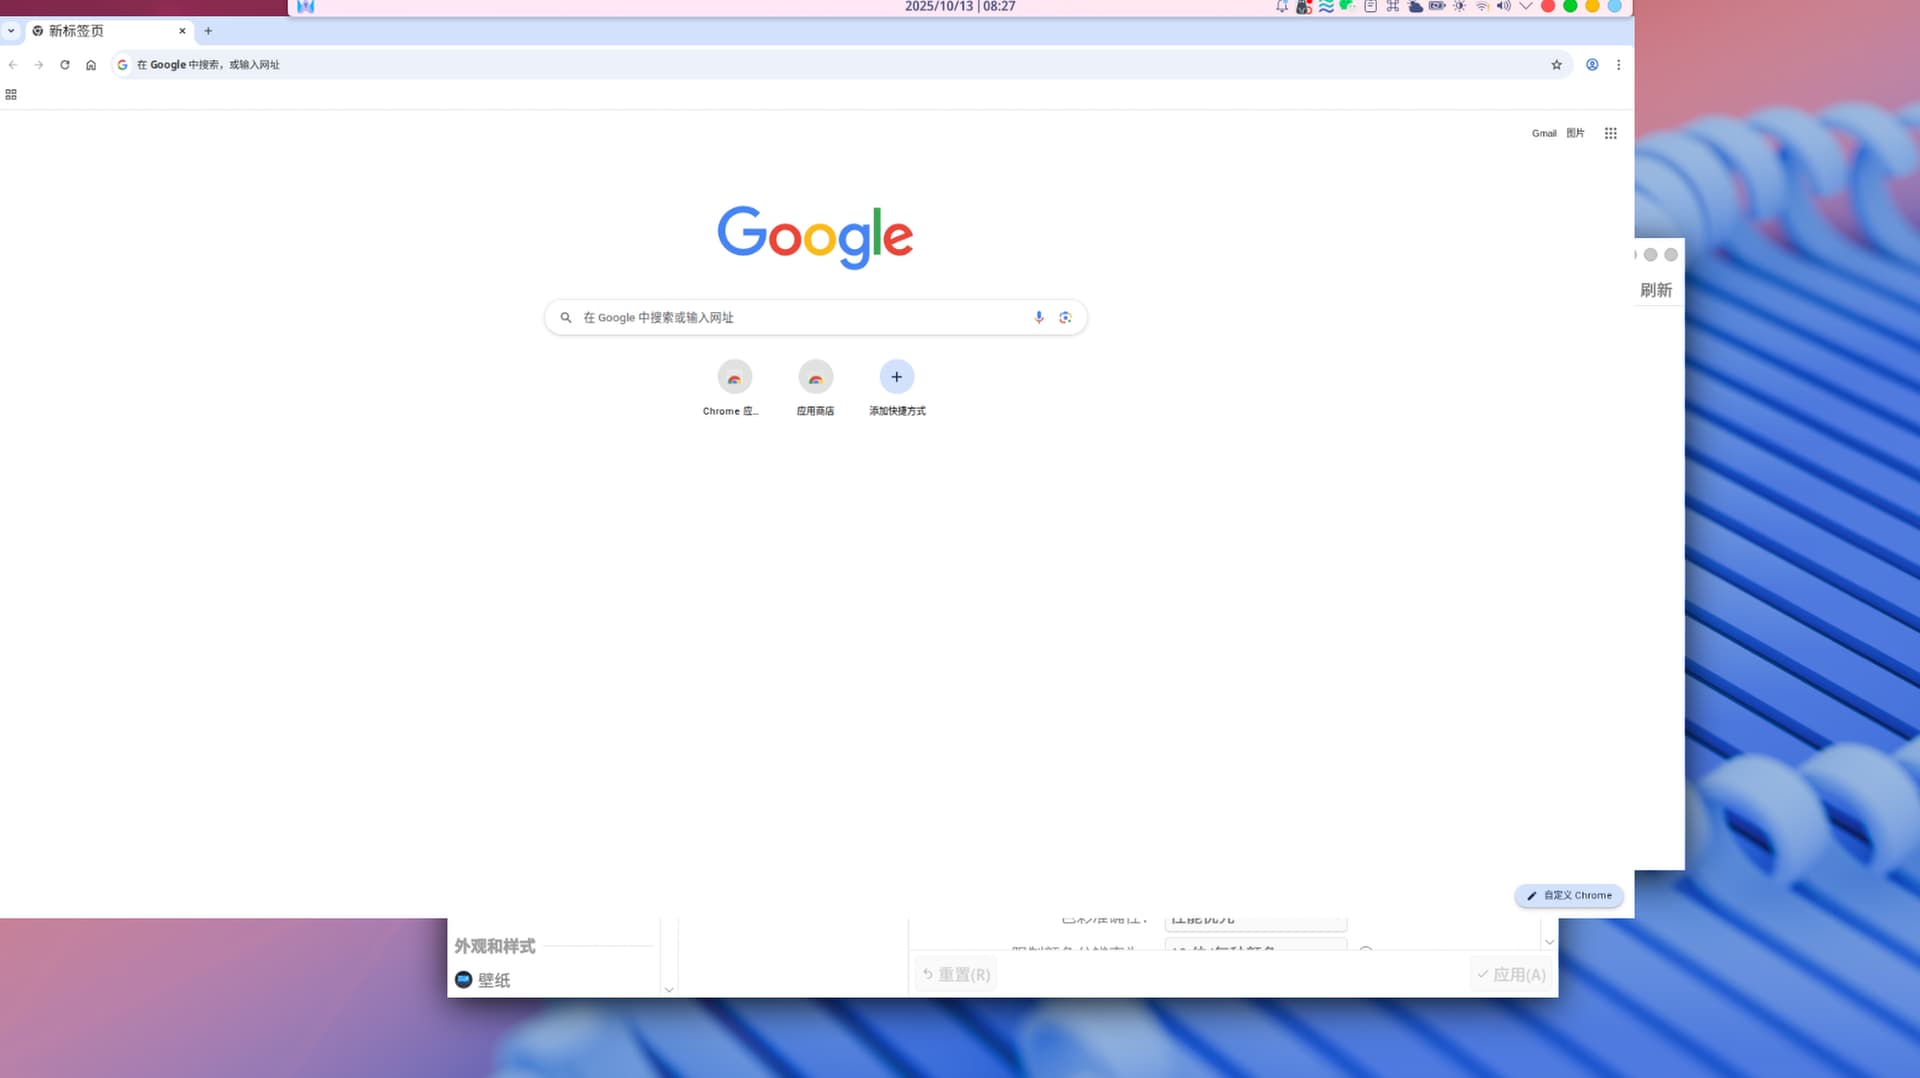Select the 新标签页 tab
The height and width of the screenshot is (1078, 1920).
tap(100, 31)
